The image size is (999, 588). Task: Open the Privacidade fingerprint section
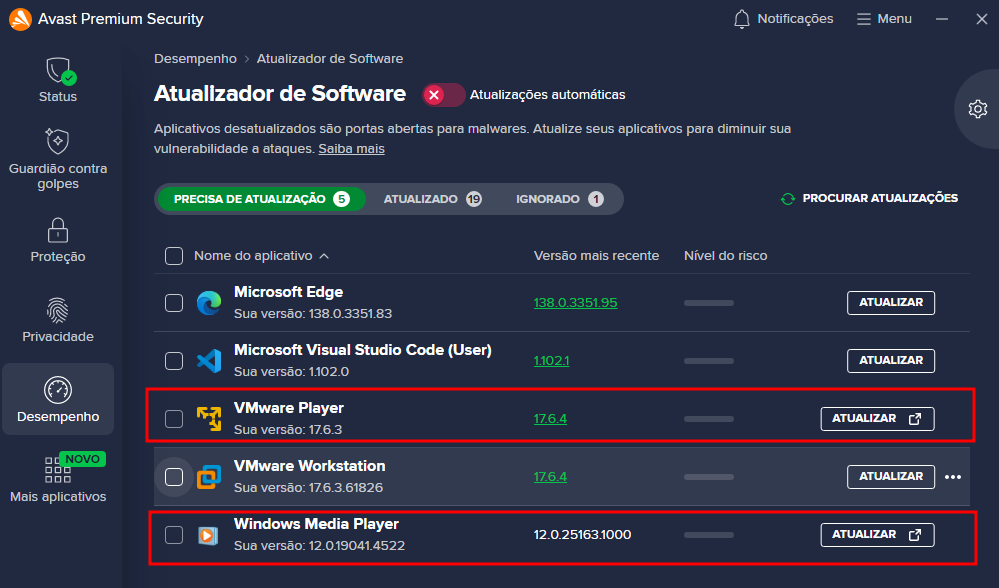pyautogui.click(x=58, y=319)
